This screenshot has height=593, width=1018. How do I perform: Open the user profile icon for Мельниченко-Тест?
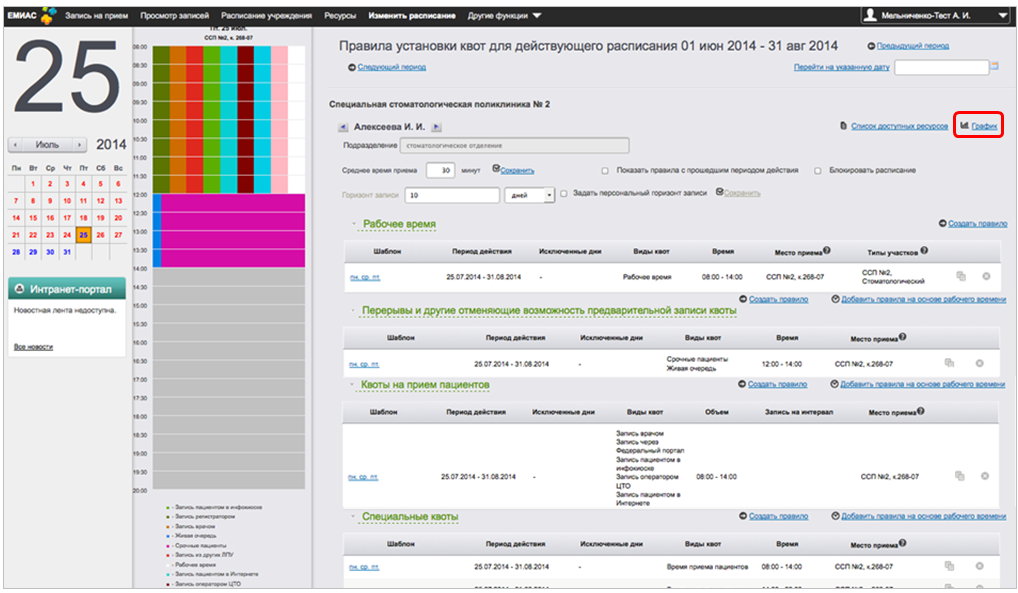[870, 15]
